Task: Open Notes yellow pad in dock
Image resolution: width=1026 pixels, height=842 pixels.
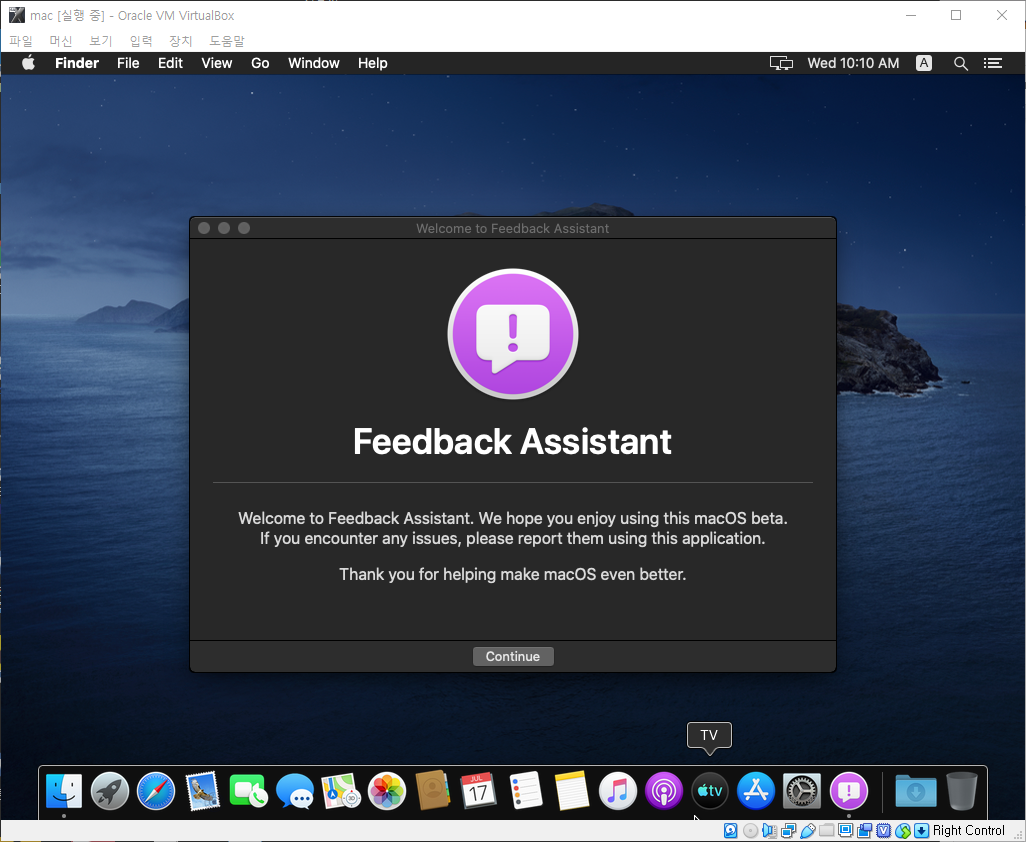Action: tap(571, 791)
